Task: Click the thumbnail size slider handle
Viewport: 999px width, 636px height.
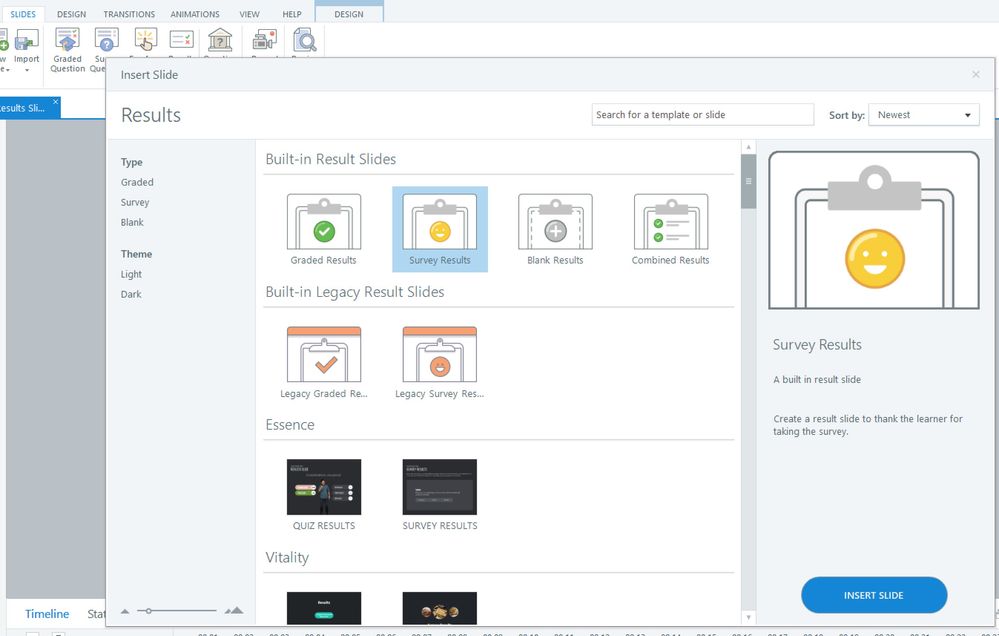Action: [149, 610]
